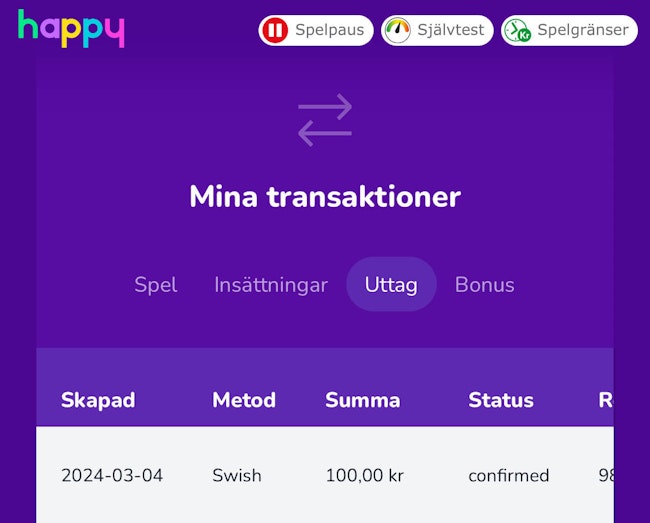650x523 pixels.
Task: Open the Spelgränser button
Action: click(569, 30)
